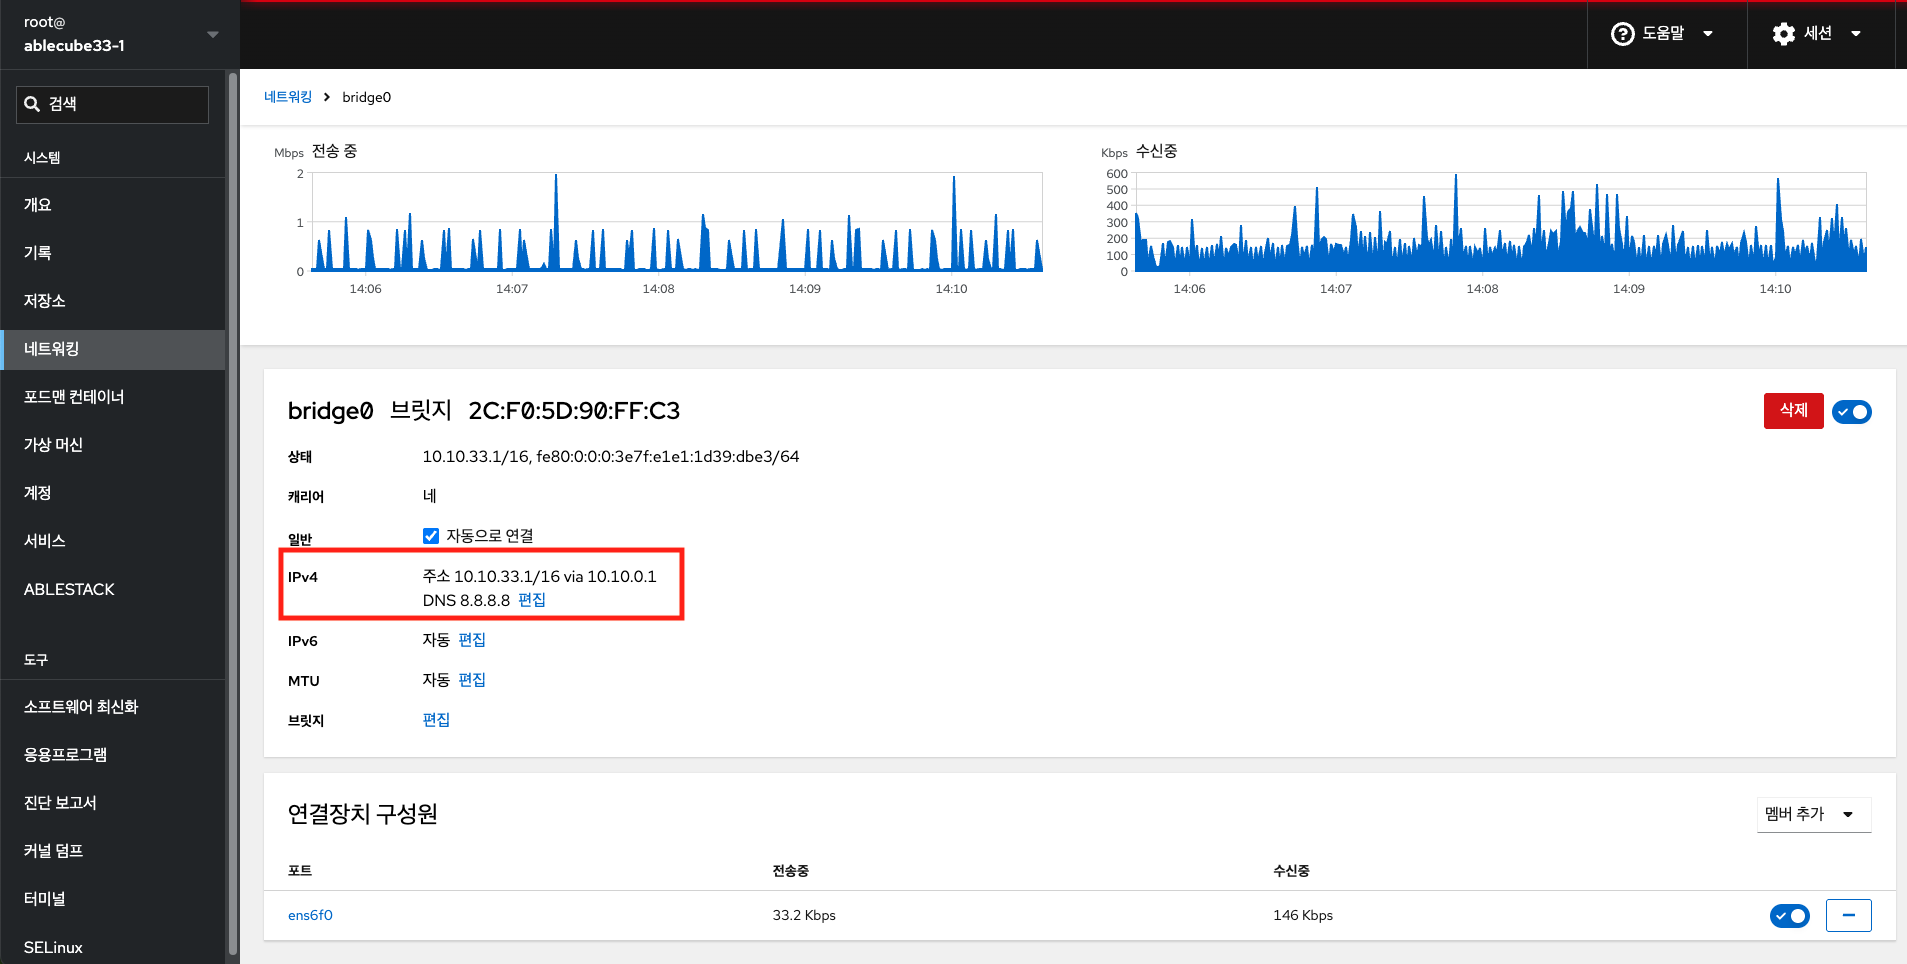Click the help question mark icon
This screenshot has width=1907, height=964.
[1622, 34]
